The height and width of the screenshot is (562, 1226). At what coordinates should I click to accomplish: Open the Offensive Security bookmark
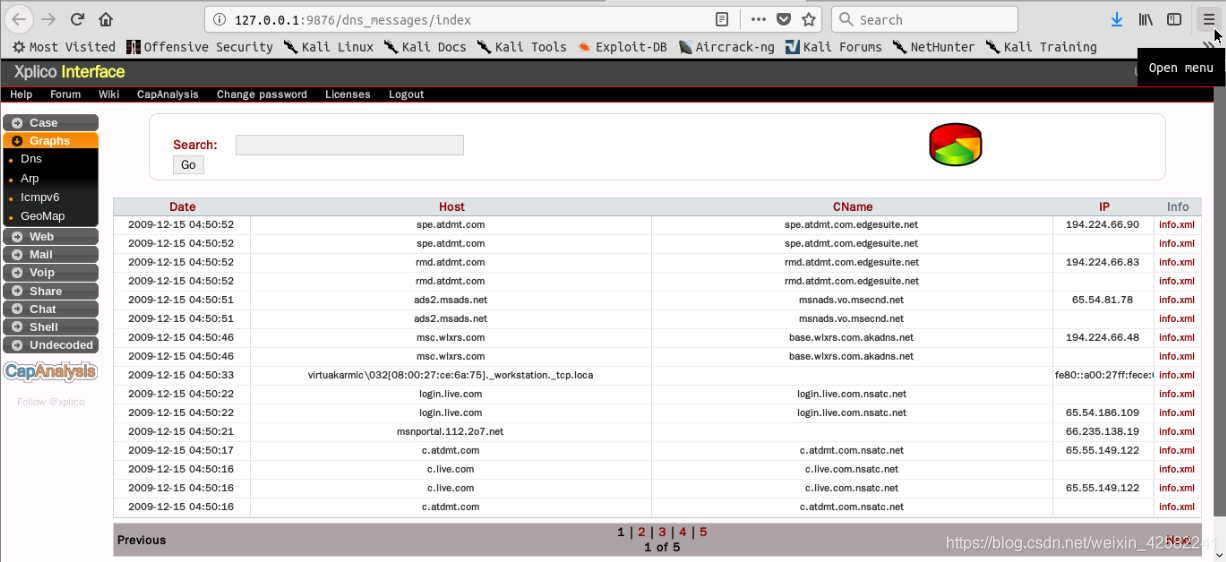click(199, 47)
